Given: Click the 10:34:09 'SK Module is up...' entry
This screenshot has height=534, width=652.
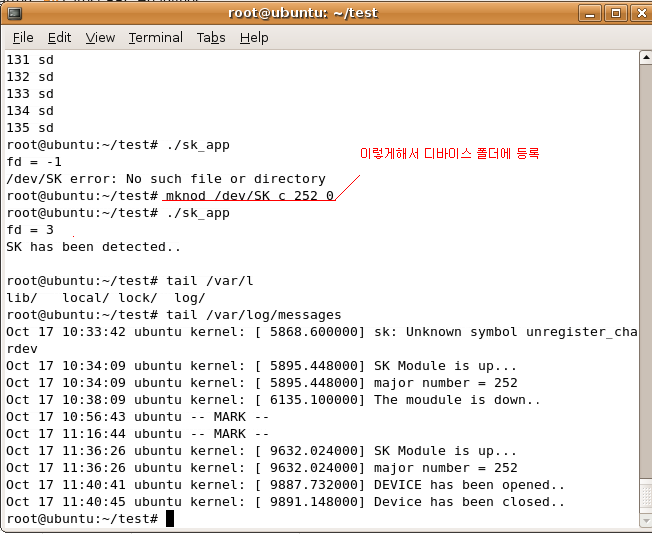Looking at the screenshot, I should (445, 366).
